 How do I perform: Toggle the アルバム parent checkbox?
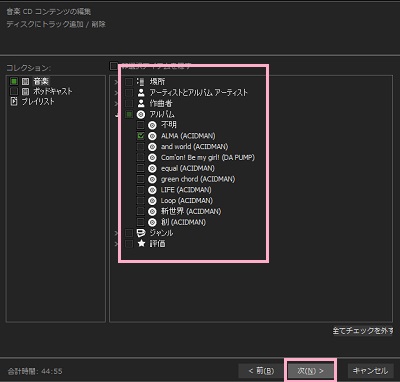click(129, 114)
